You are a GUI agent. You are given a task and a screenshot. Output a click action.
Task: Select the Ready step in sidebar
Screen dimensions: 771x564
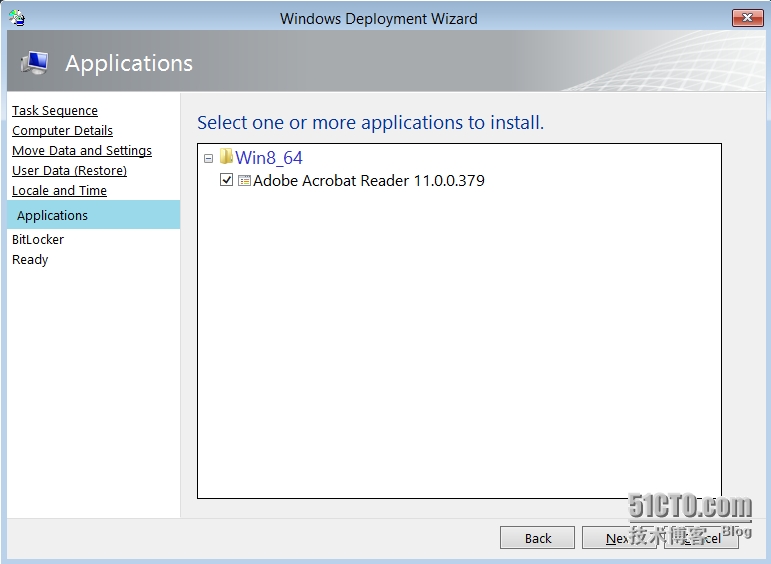point(30,260)
